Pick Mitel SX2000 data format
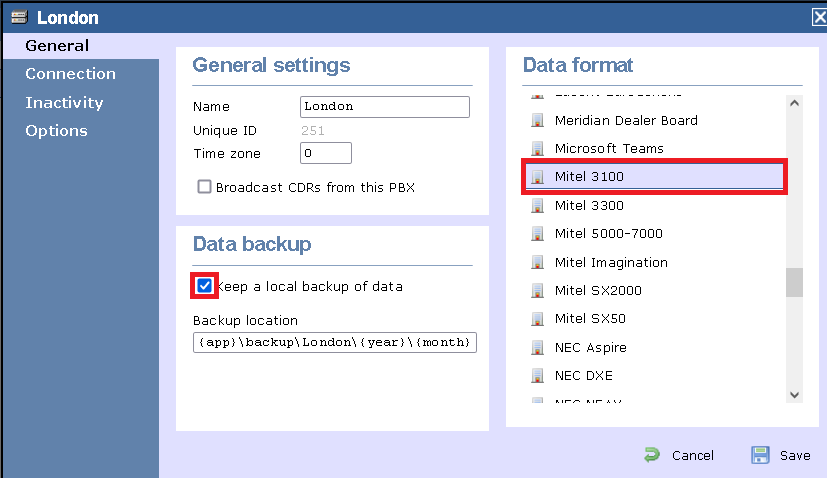 point(598,291)
